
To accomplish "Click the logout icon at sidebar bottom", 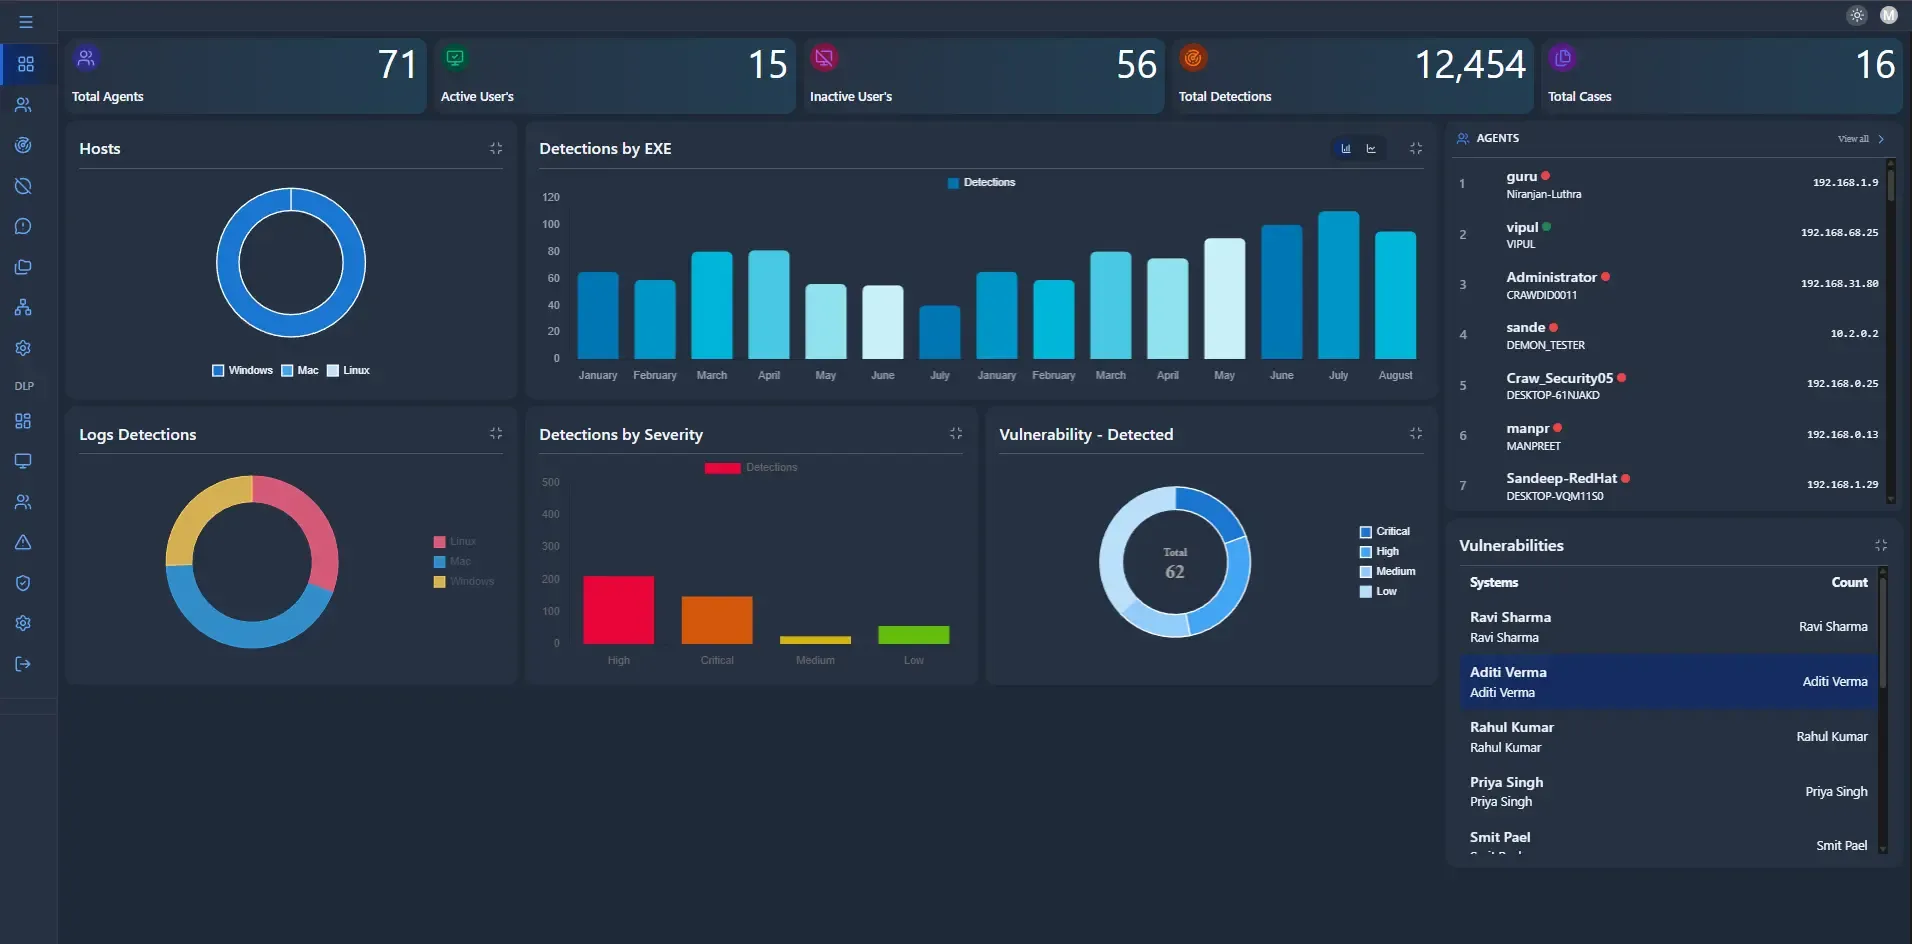I will pyautogui.click(x=22, y=664).
